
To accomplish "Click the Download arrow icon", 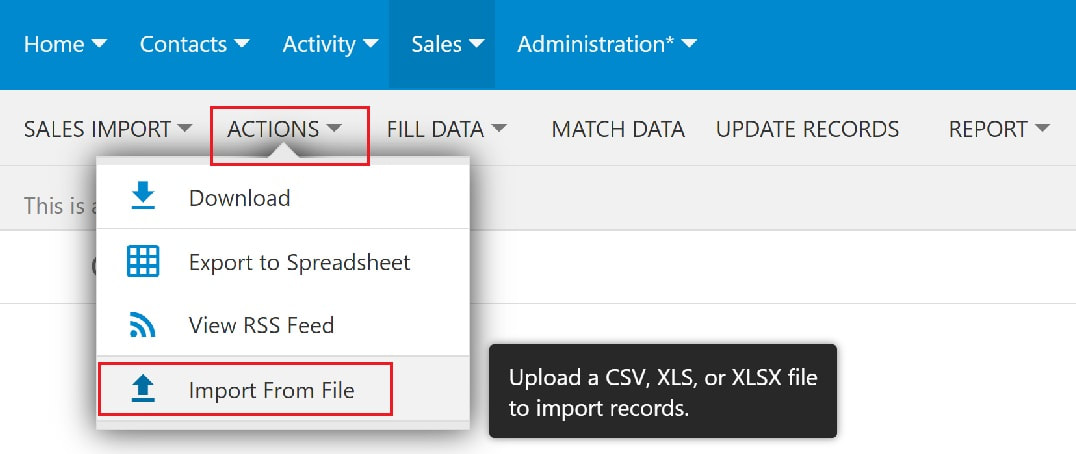I will click(x=143, y=197).
